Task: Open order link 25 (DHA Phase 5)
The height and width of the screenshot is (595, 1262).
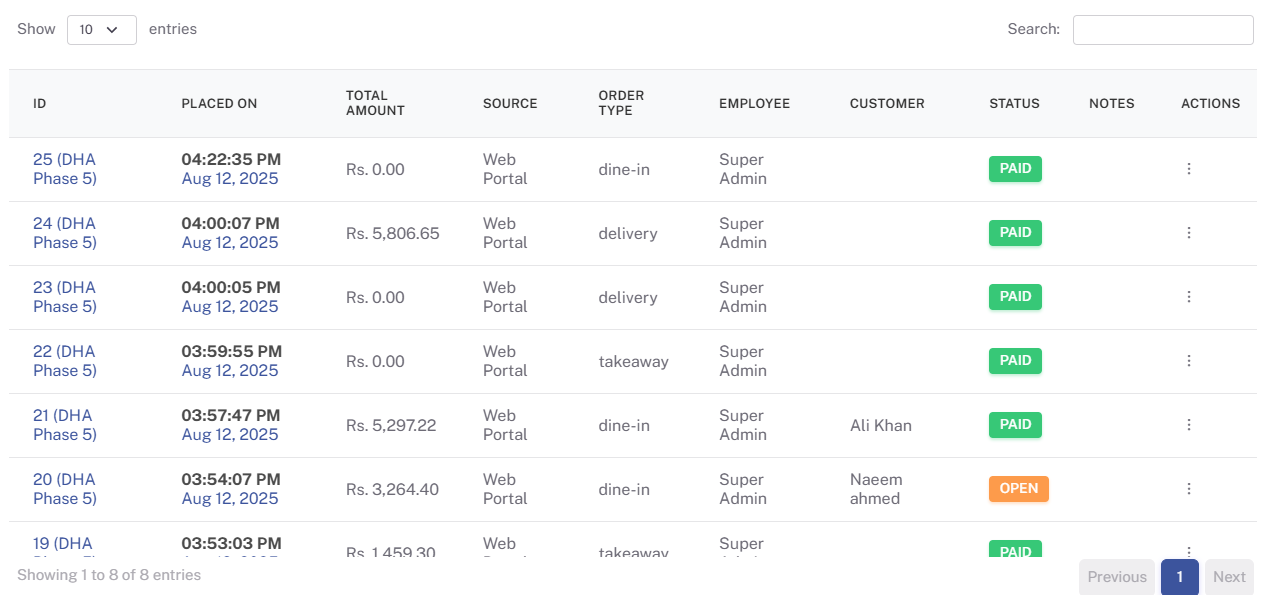Action: tap(65, 169)
